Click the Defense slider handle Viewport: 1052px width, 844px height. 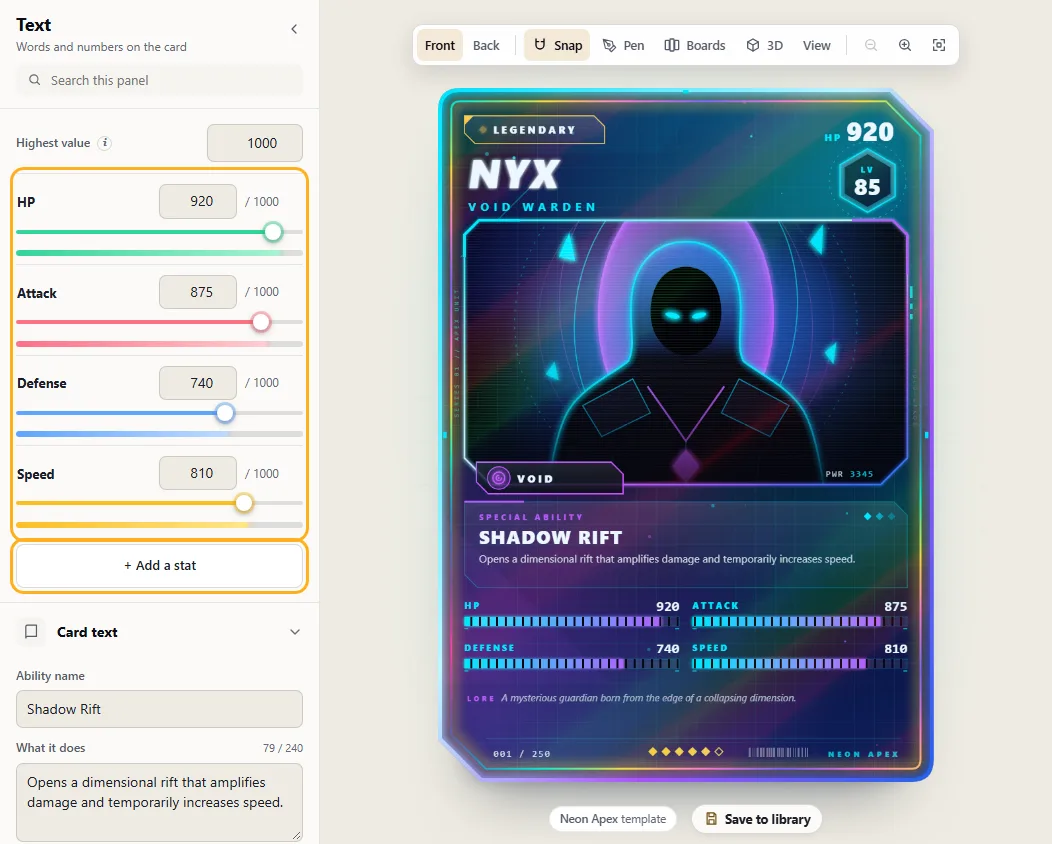(225, 413)
